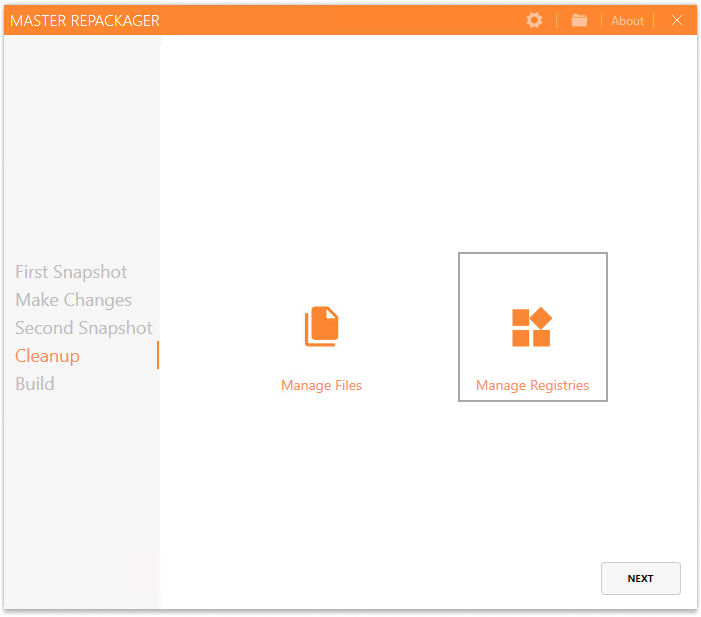The image size is (701, 617).
Task: Click the MASTER REPACKAGER title text
Action: (x=84, y=21)
